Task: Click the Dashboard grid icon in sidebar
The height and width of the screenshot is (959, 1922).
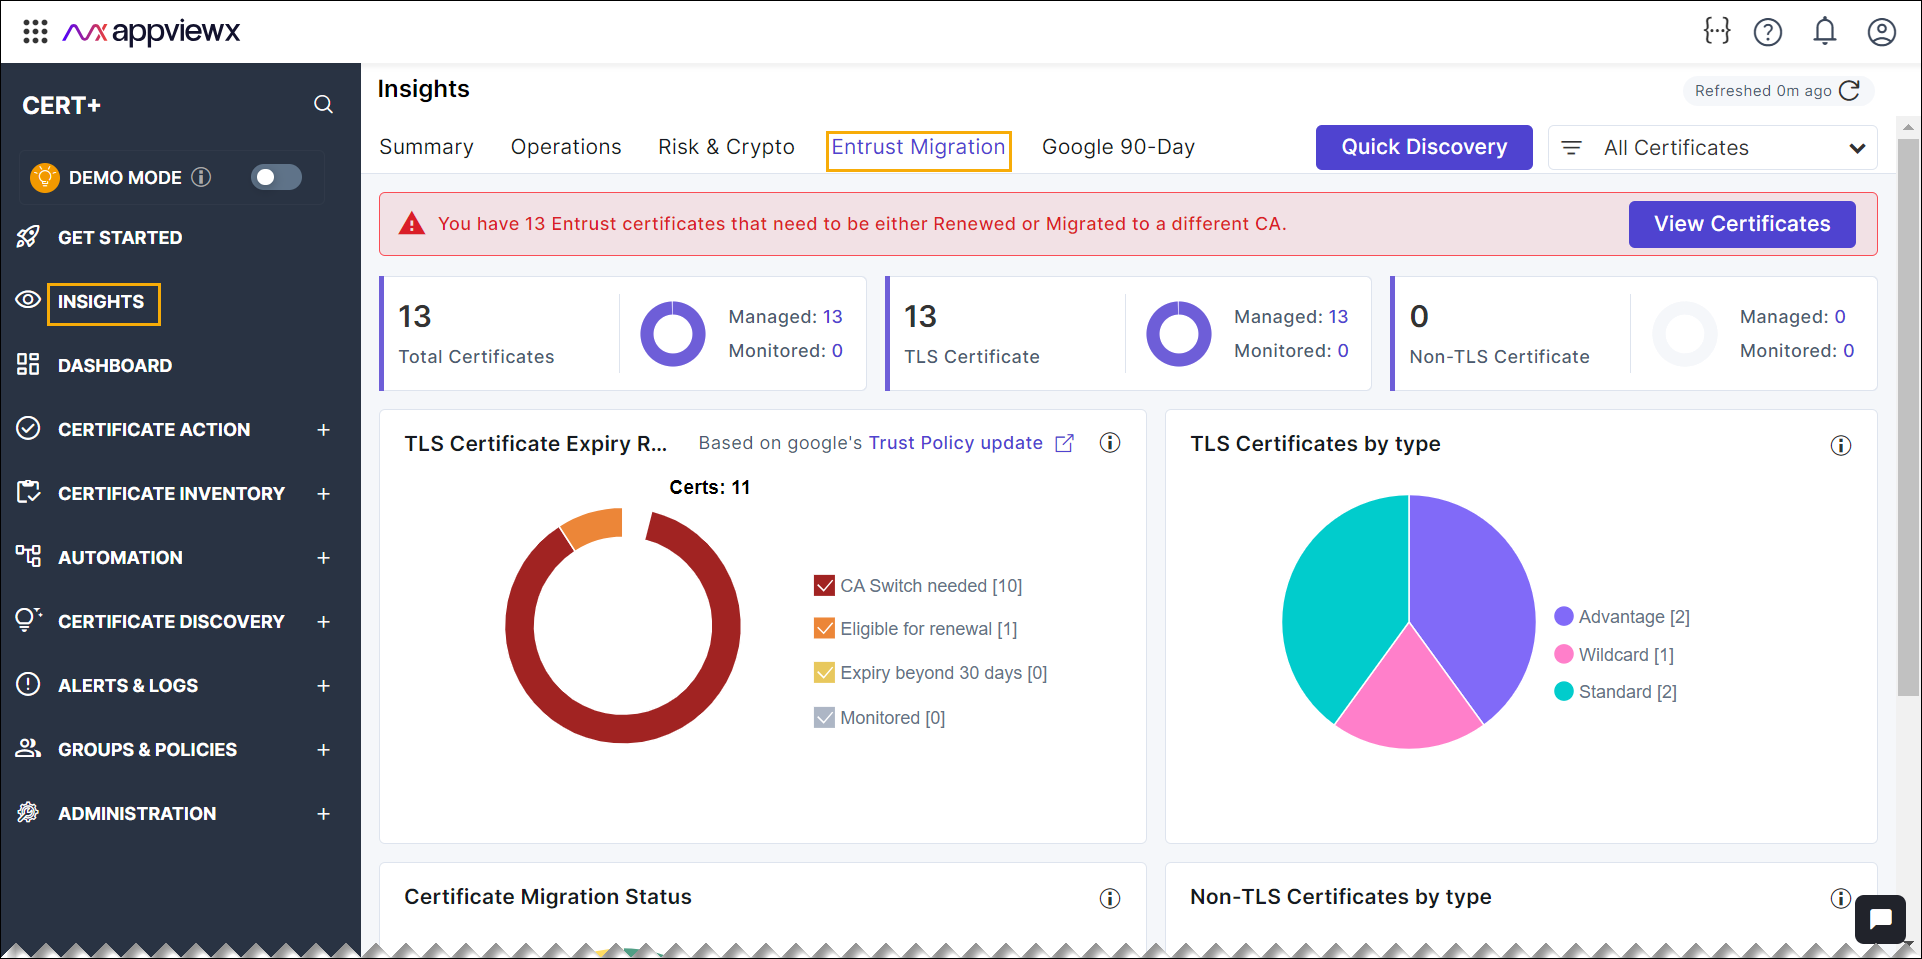Action: (x=28, y=365)
